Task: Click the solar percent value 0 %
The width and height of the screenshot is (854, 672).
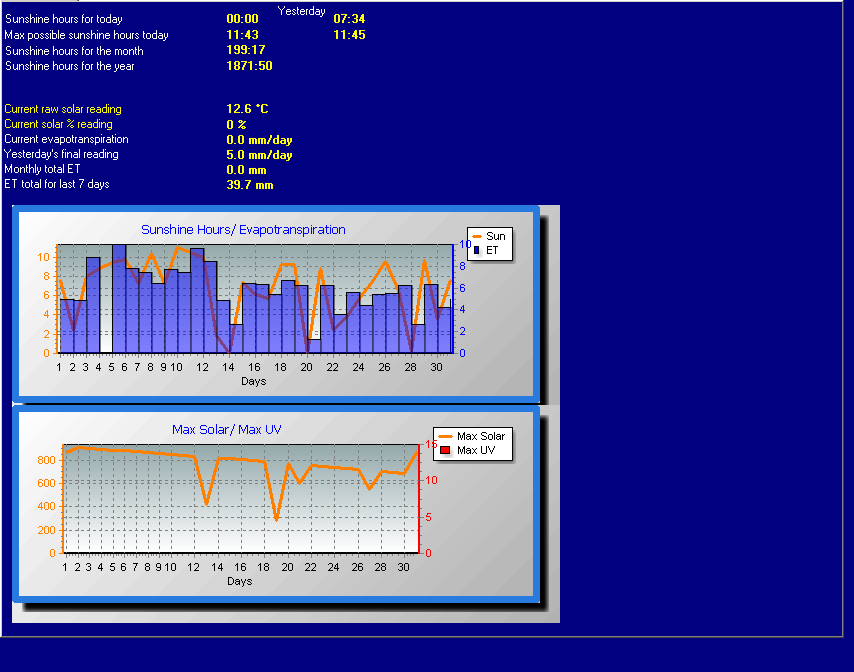Action: point(236,125)
